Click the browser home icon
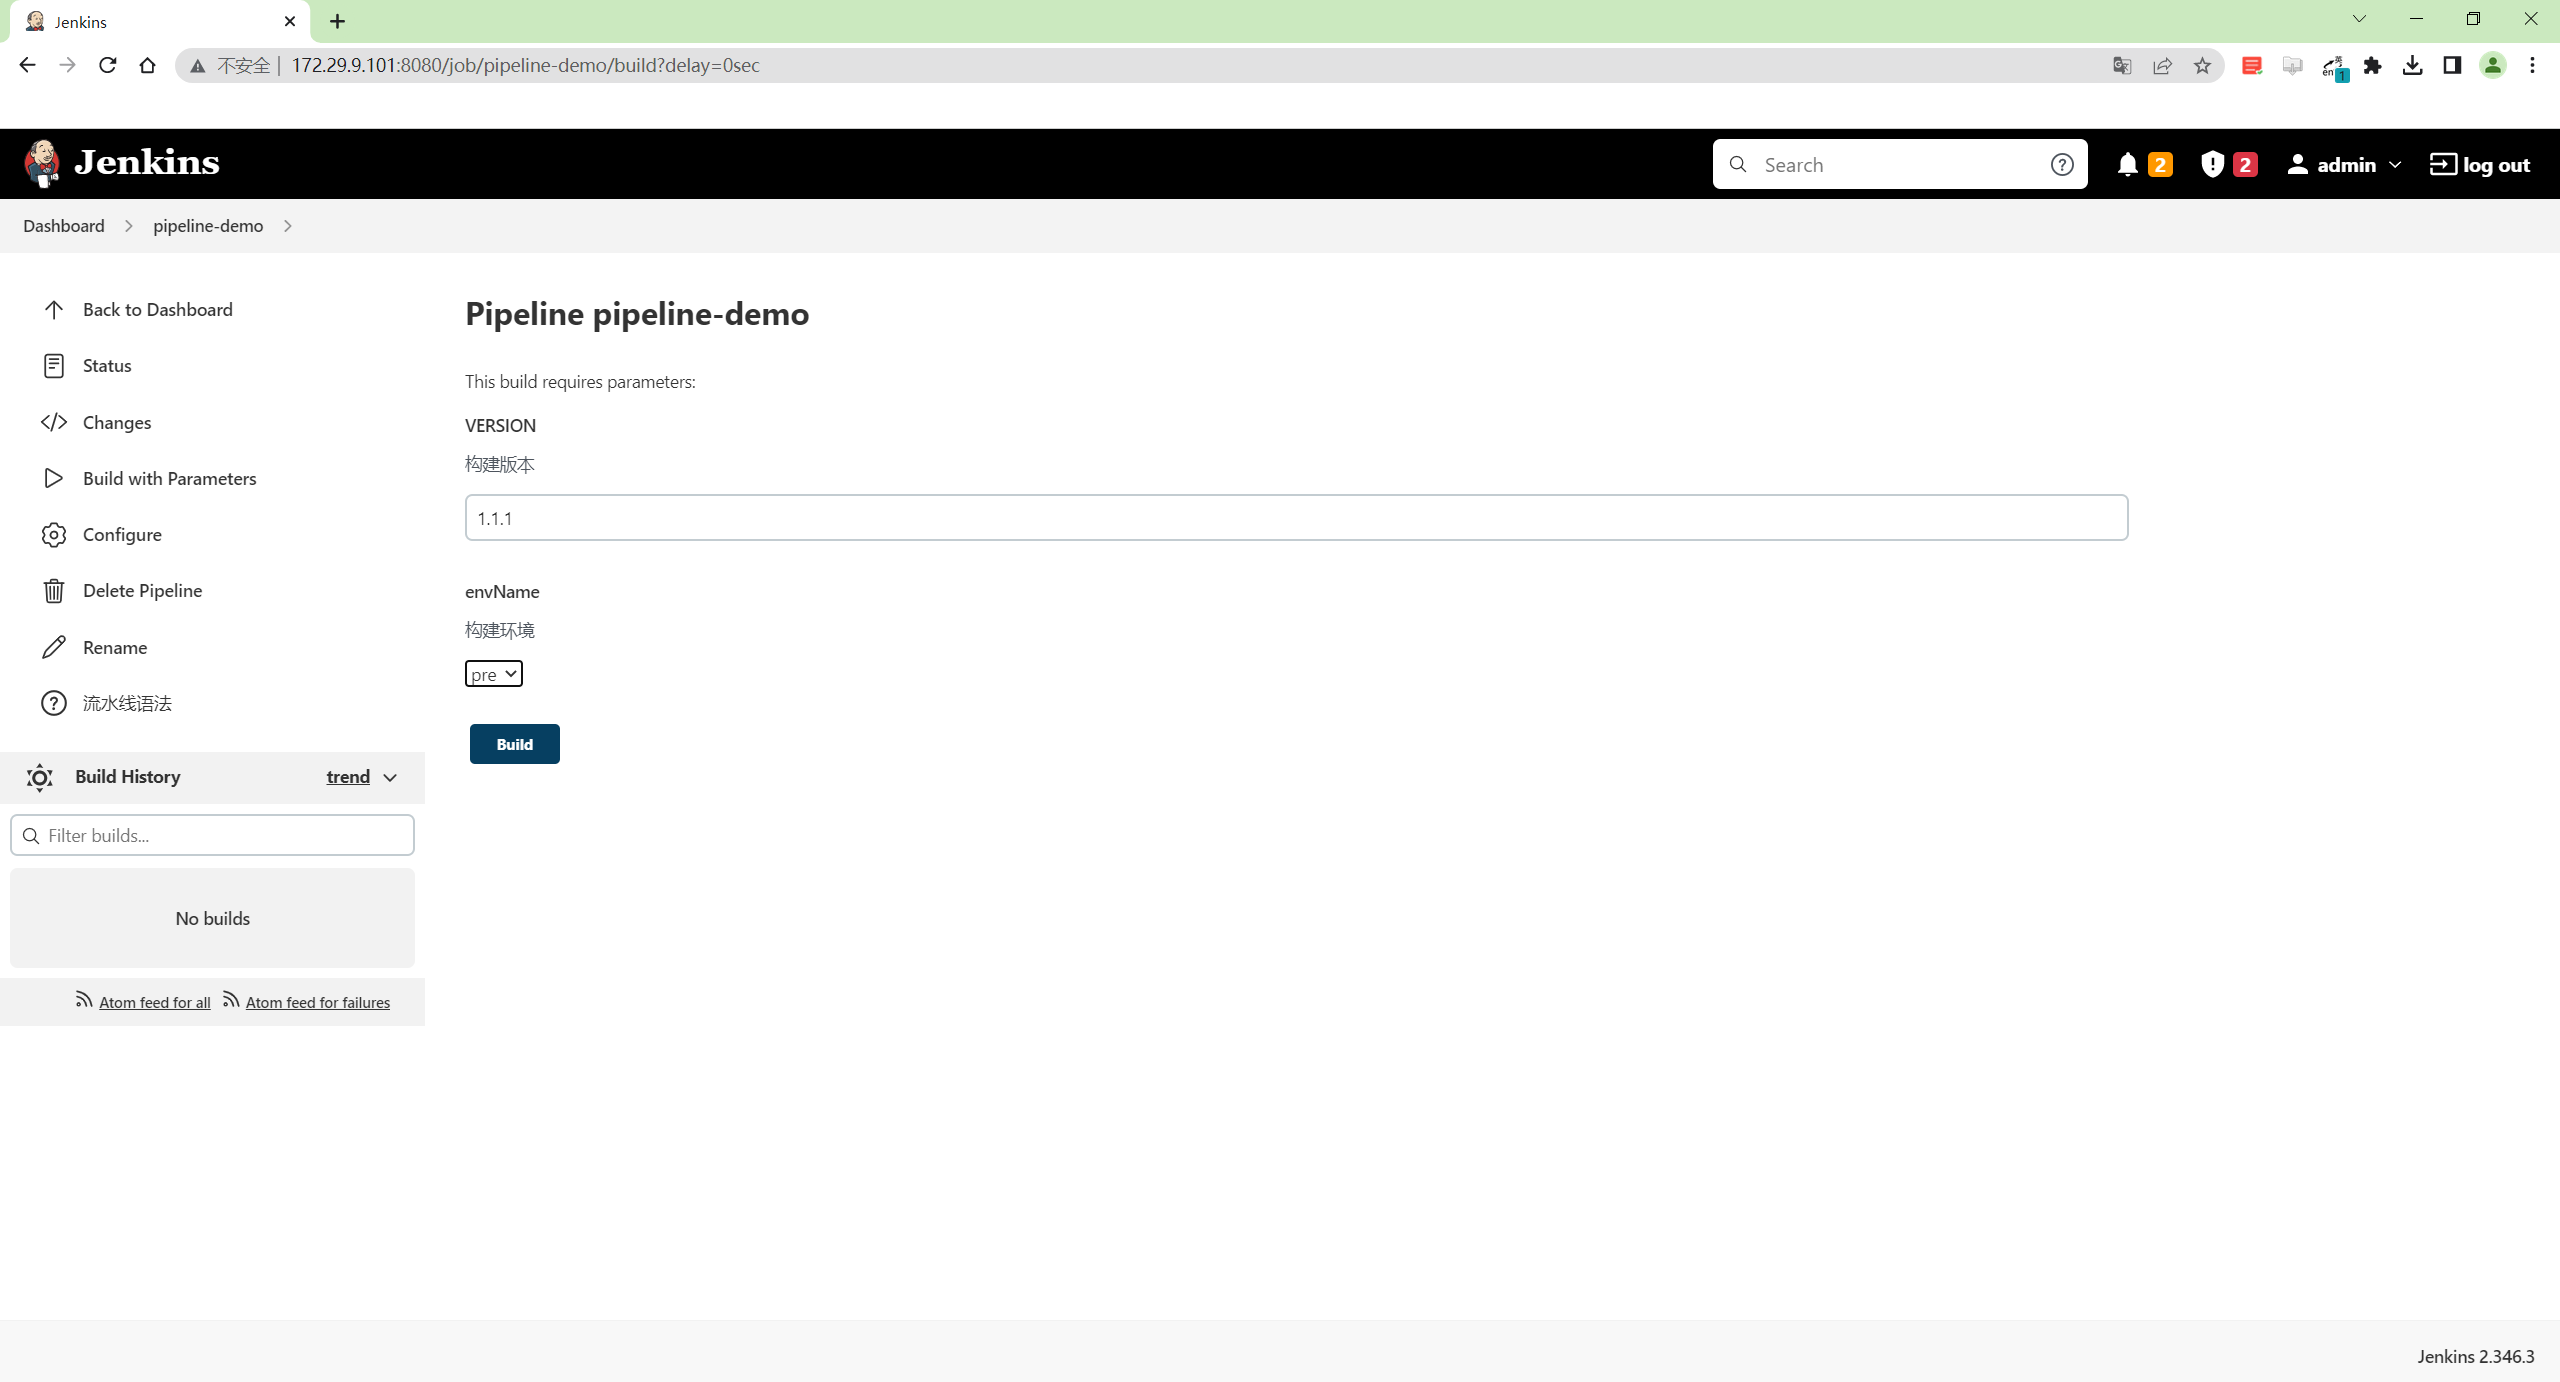Viewport: 2560px width, 1382px height. tap(147, 66)
